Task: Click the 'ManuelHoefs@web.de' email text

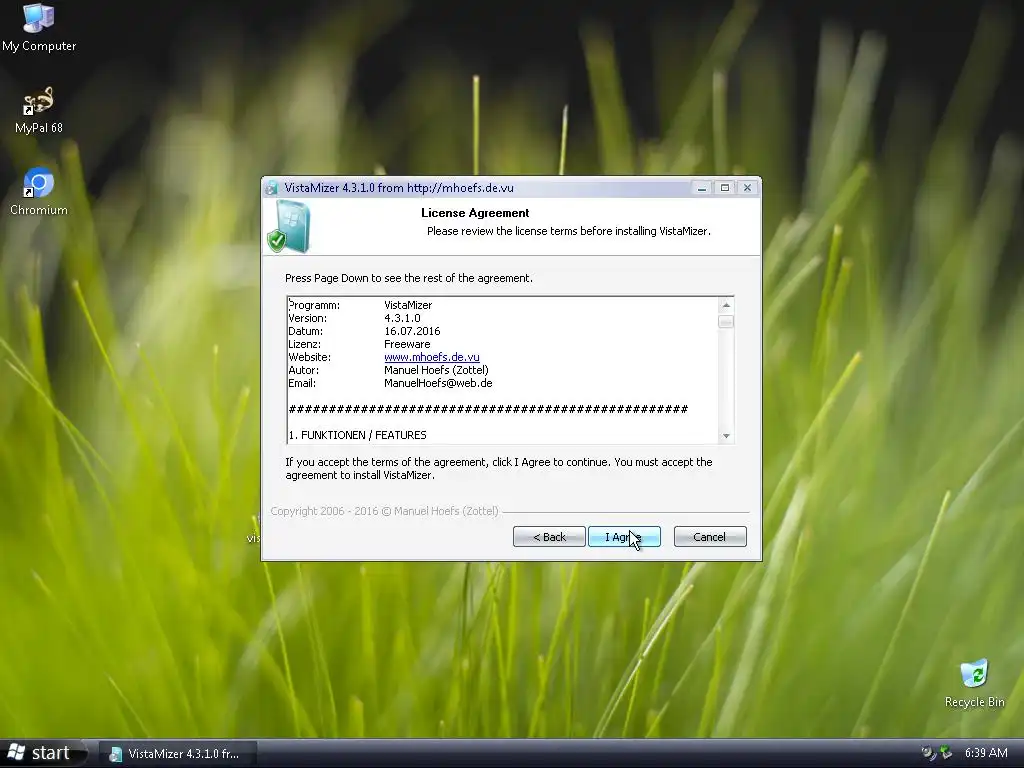Action: coord(438,383)
